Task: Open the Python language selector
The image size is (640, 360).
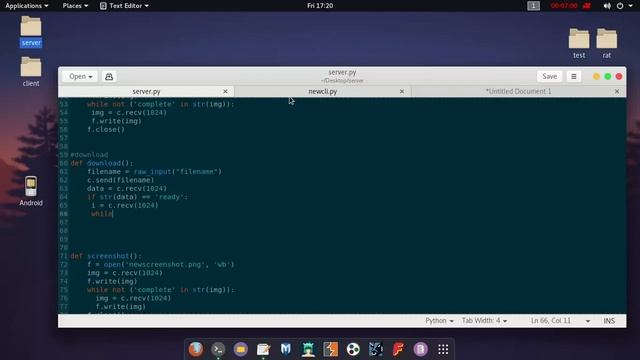Action: [x=439, y=321]
